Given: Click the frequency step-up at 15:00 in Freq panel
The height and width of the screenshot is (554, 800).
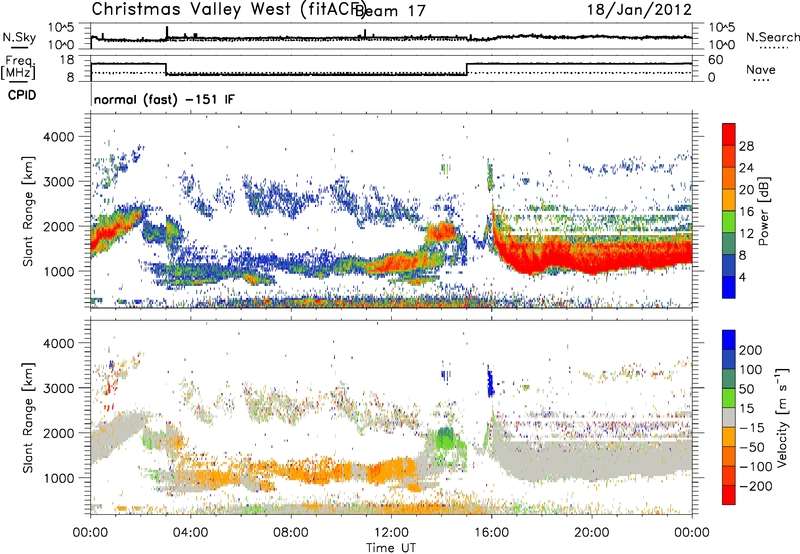Looking at the screenshot, I should pos(467,69).
